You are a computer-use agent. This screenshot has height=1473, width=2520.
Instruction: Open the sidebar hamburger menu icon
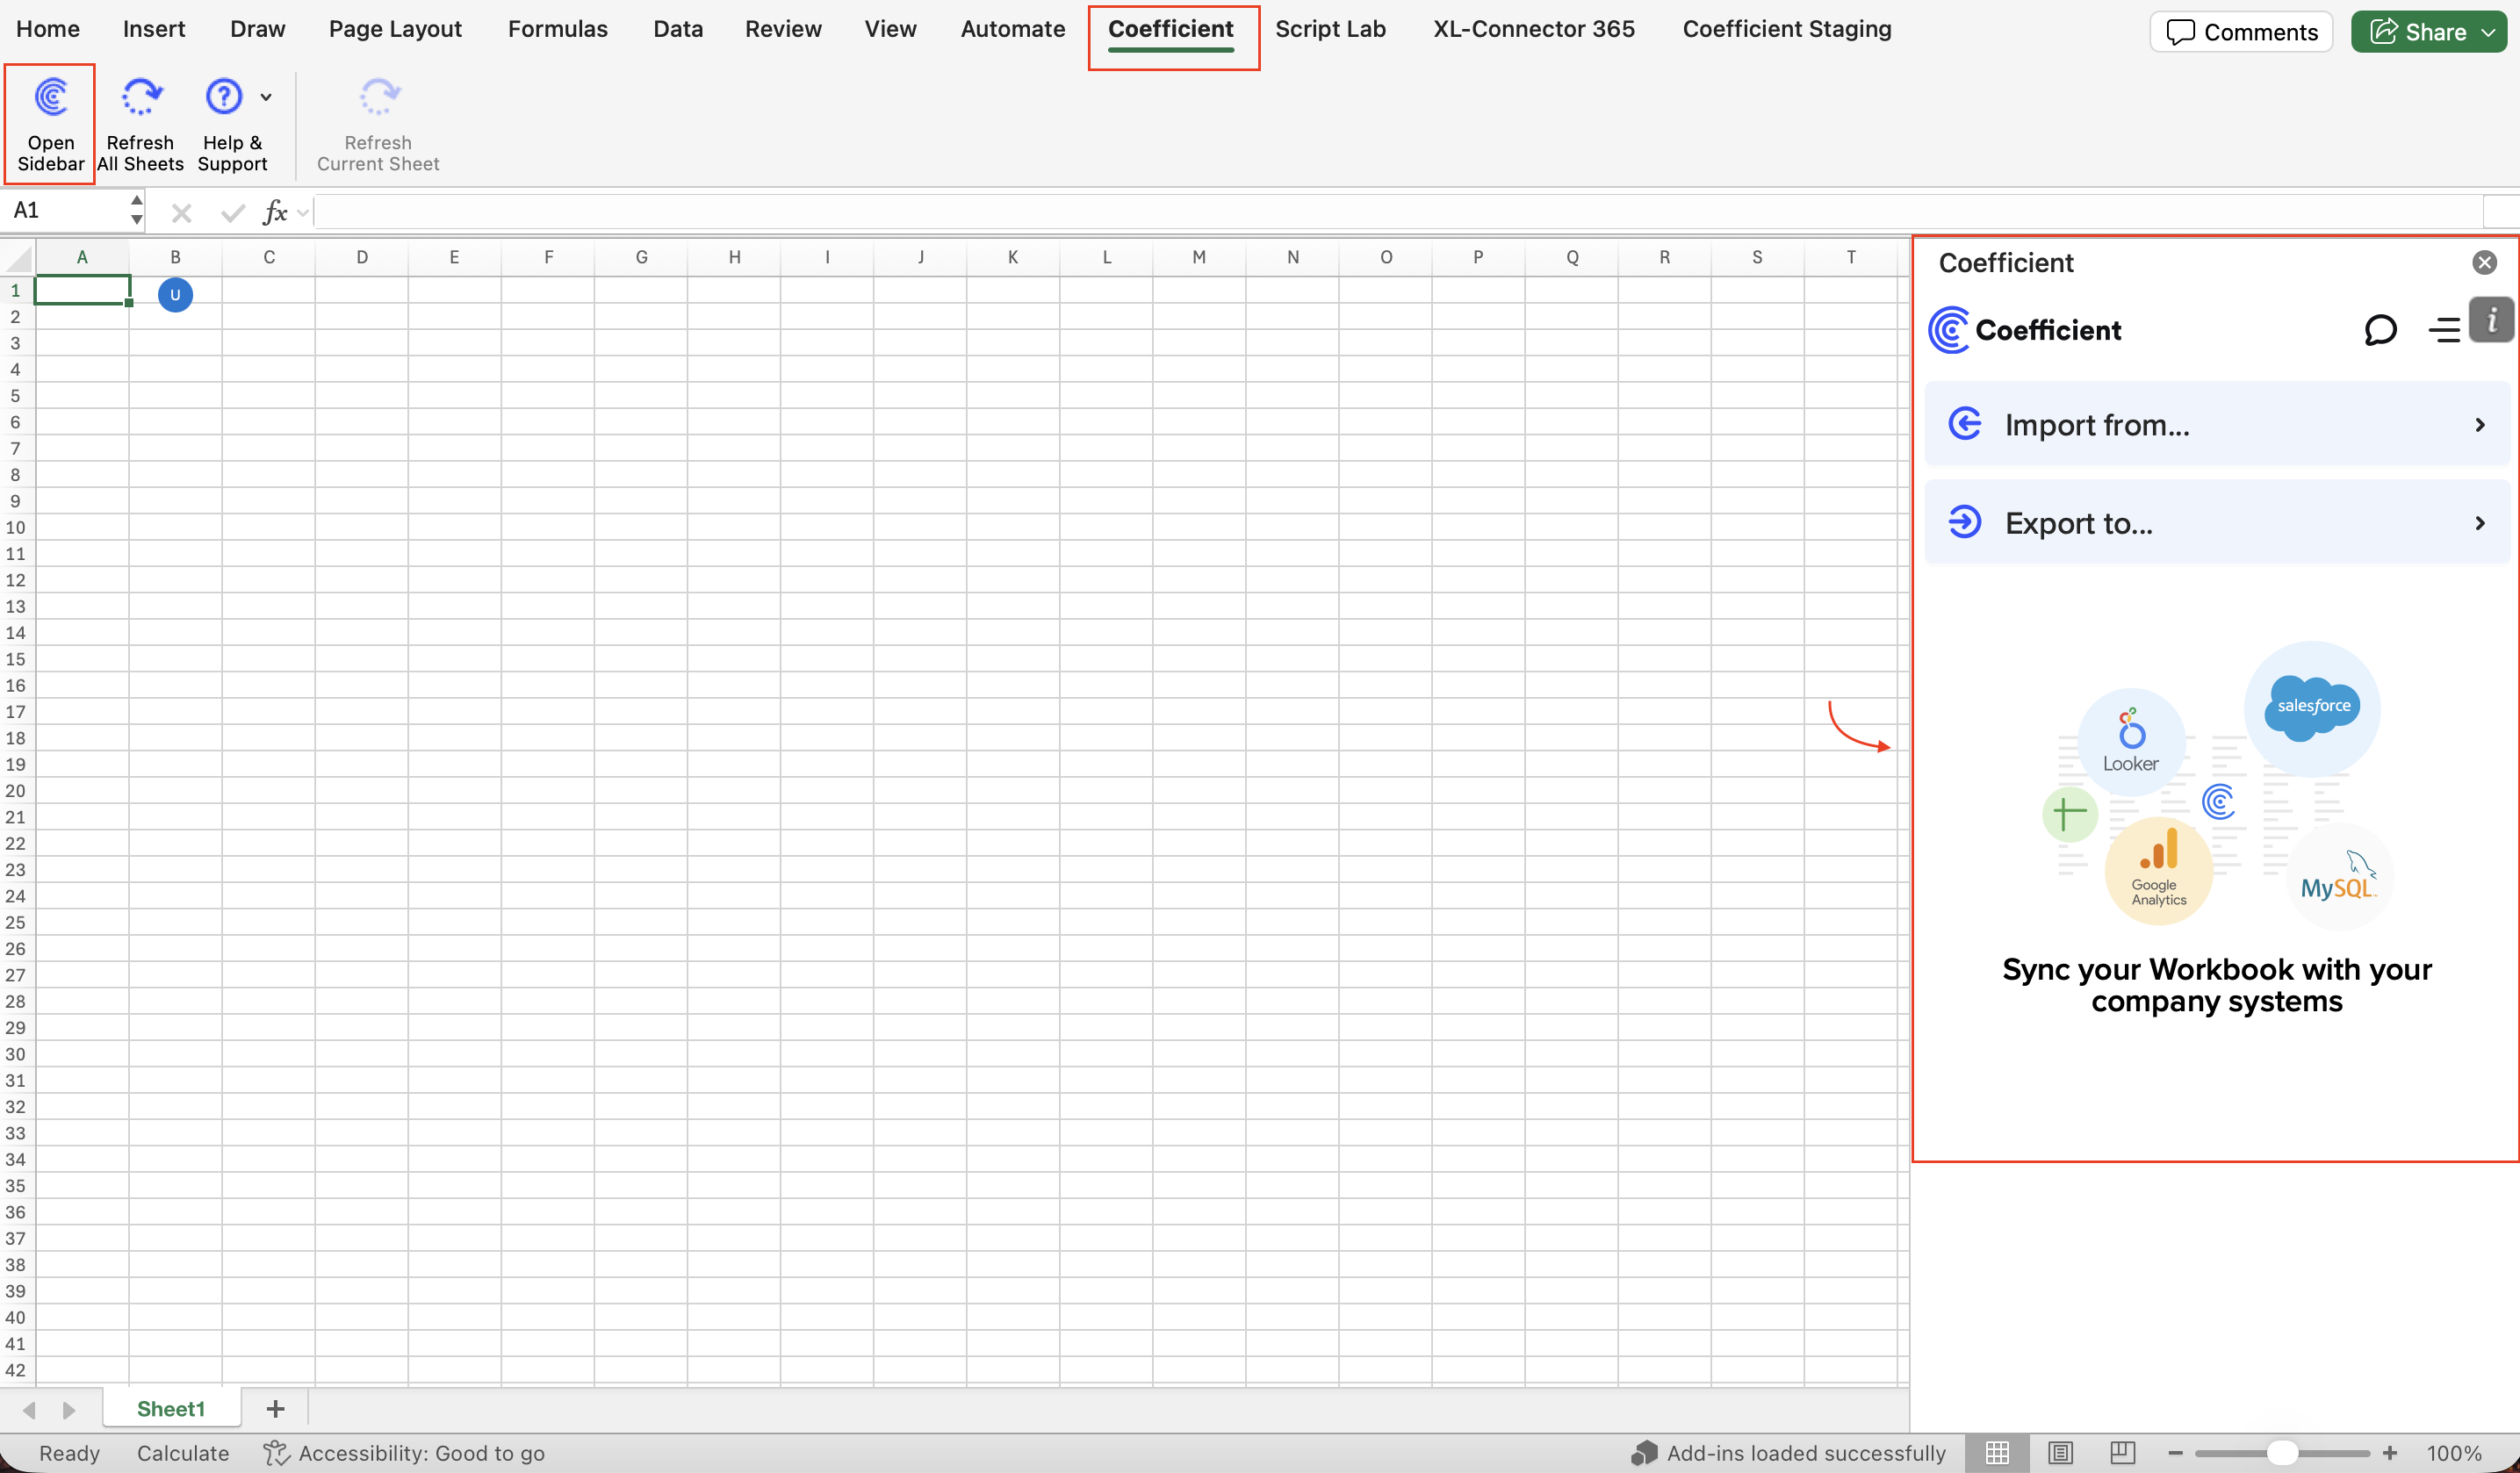click(2443, 330)
